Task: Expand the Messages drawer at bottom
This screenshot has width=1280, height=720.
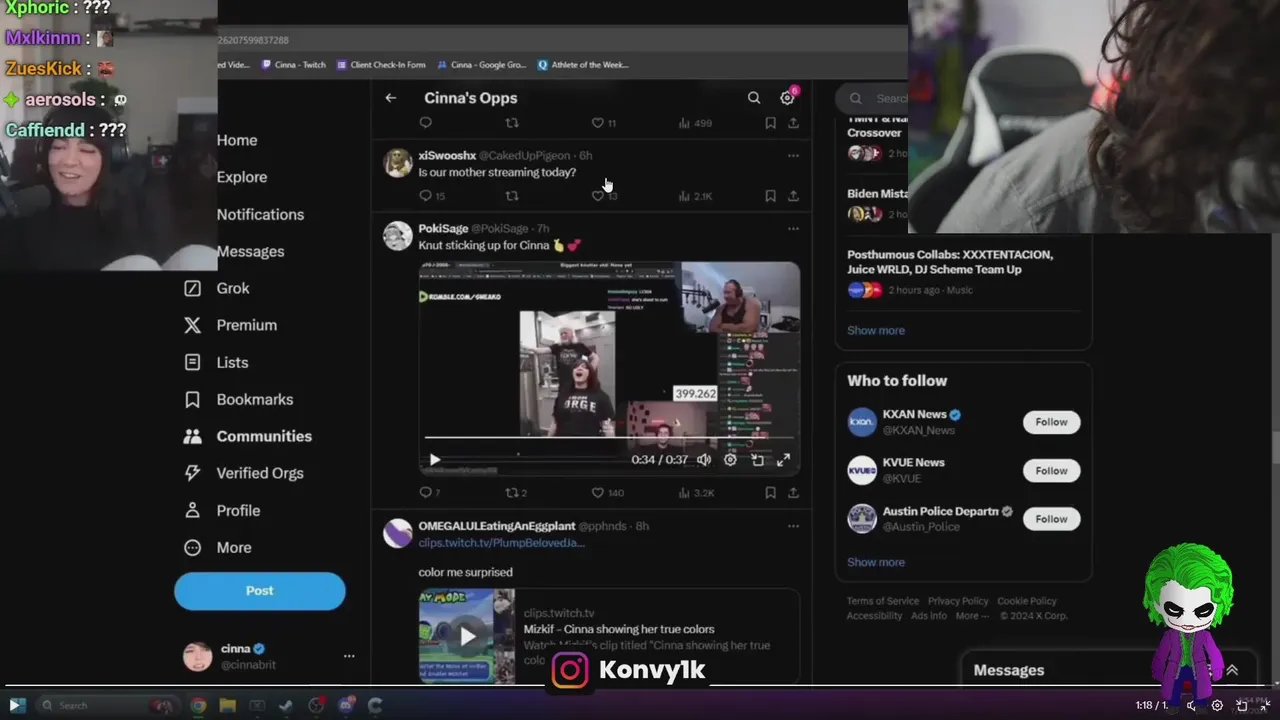Action: coord(1232,670)
